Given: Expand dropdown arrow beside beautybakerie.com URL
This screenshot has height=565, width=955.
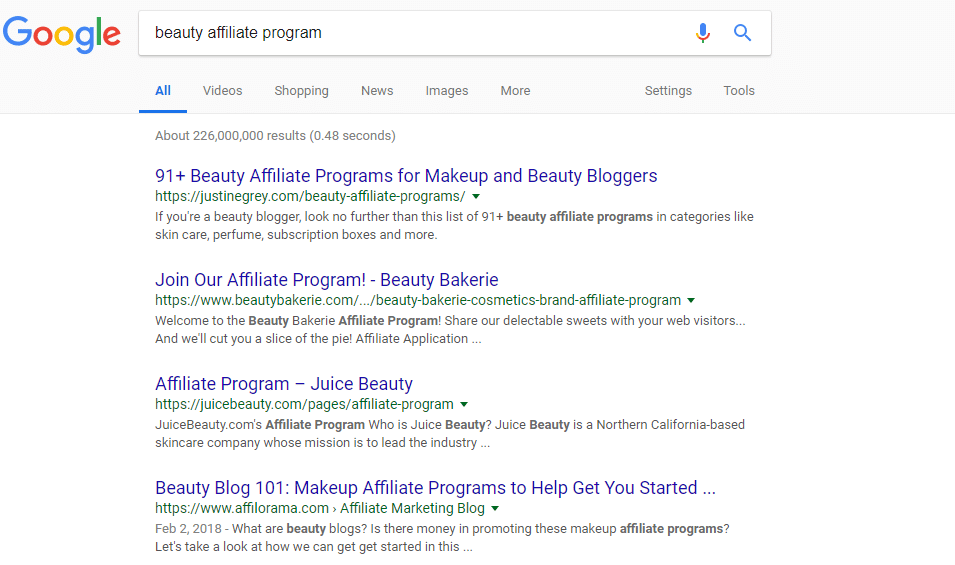Looking at the screenshot, I should click(x=691, y=301).
